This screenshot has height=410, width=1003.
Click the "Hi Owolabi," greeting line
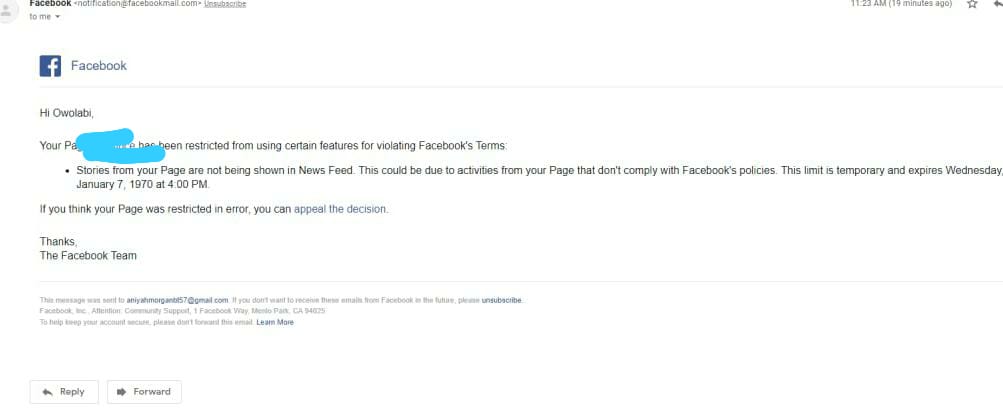(x=67, y=113)
